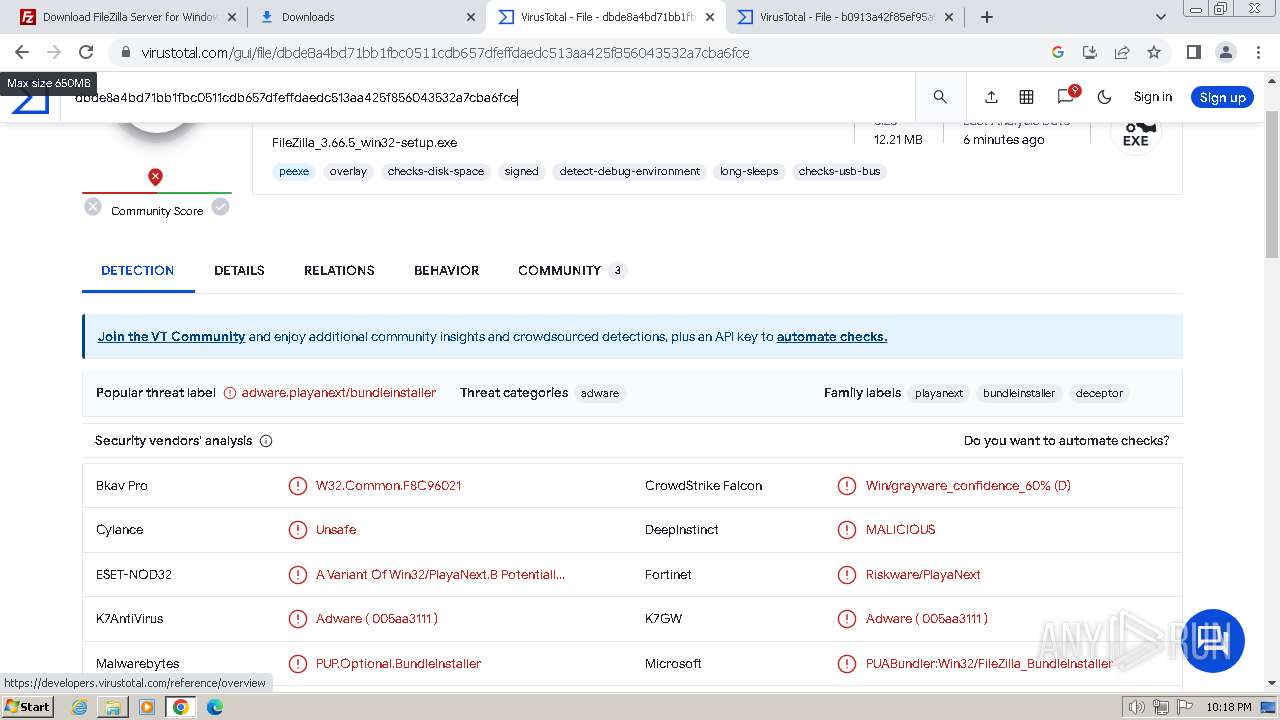Screen dimensions: 1280x720
Task: Open the Chrome three-dot menu
Action: pos(1258,52)
